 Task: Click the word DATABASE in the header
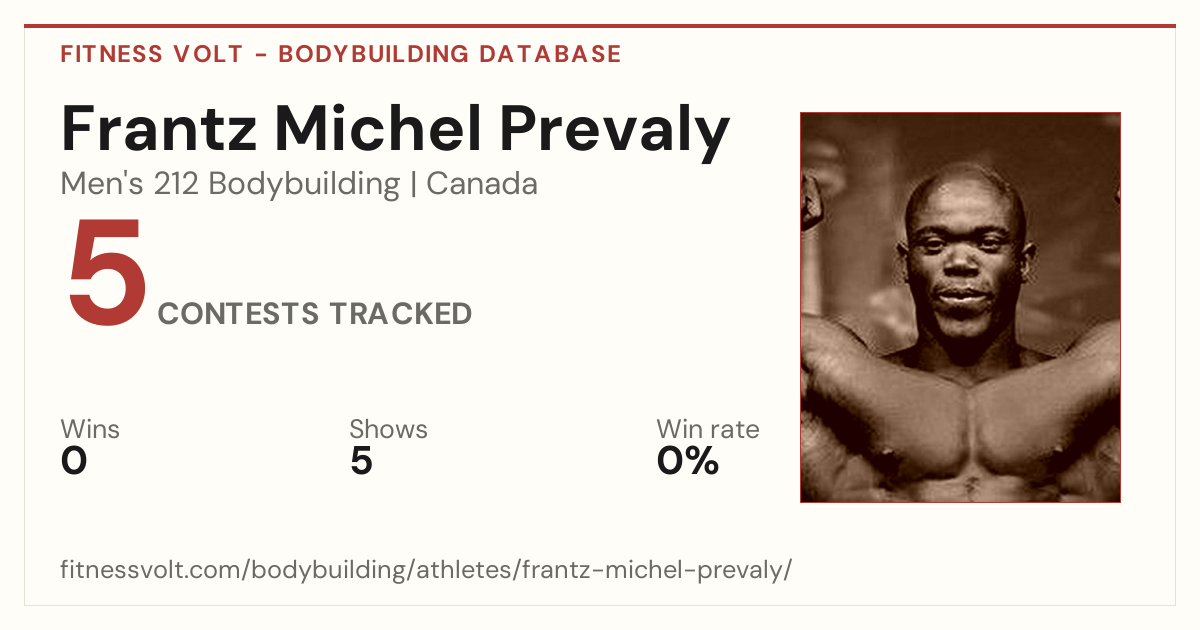click(550, 54)
